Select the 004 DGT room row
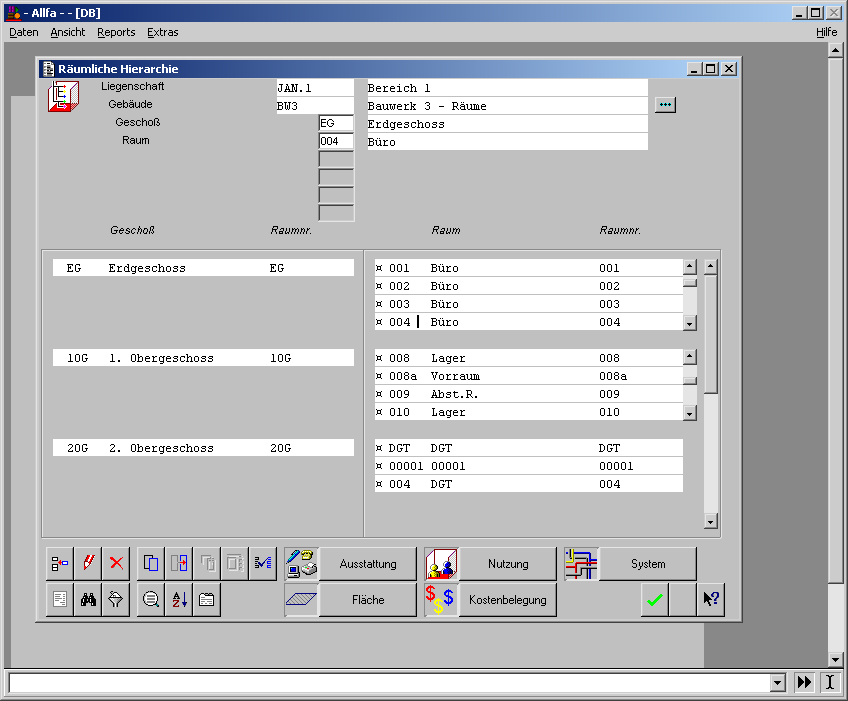Screen dimensions: 848x701 pyautogui.click(x=529, y=484)
